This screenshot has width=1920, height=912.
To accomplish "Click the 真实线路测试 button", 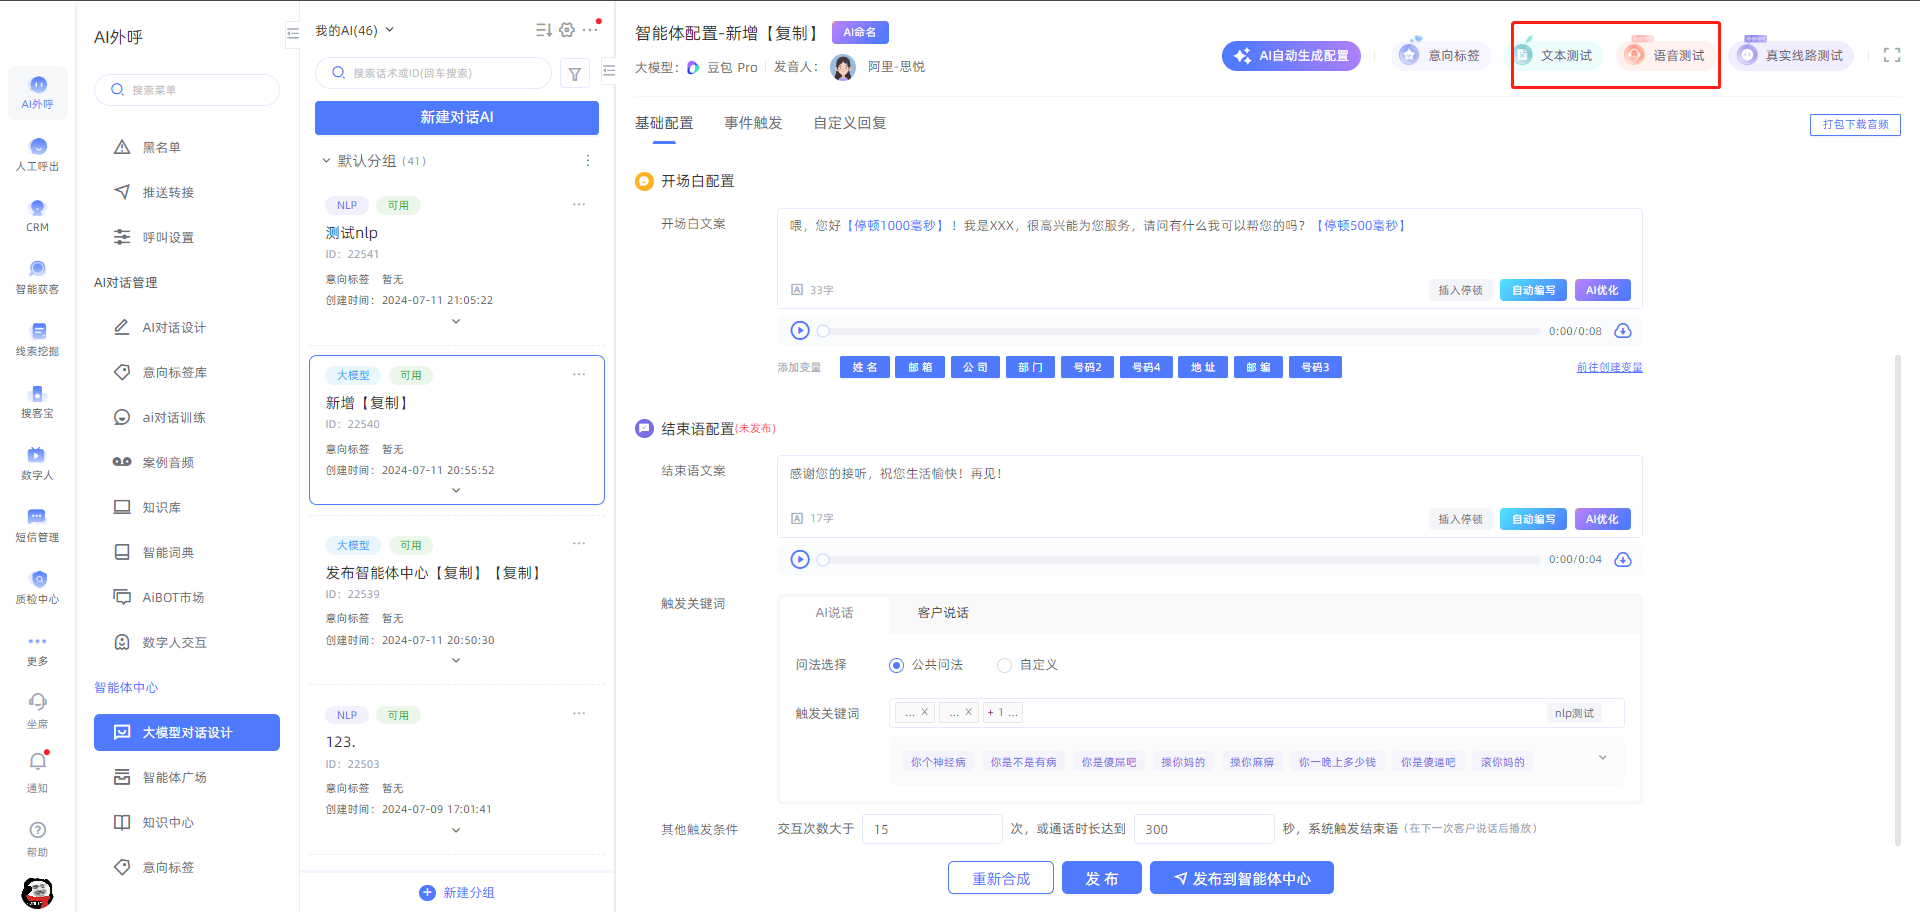I will [1791, 55].
